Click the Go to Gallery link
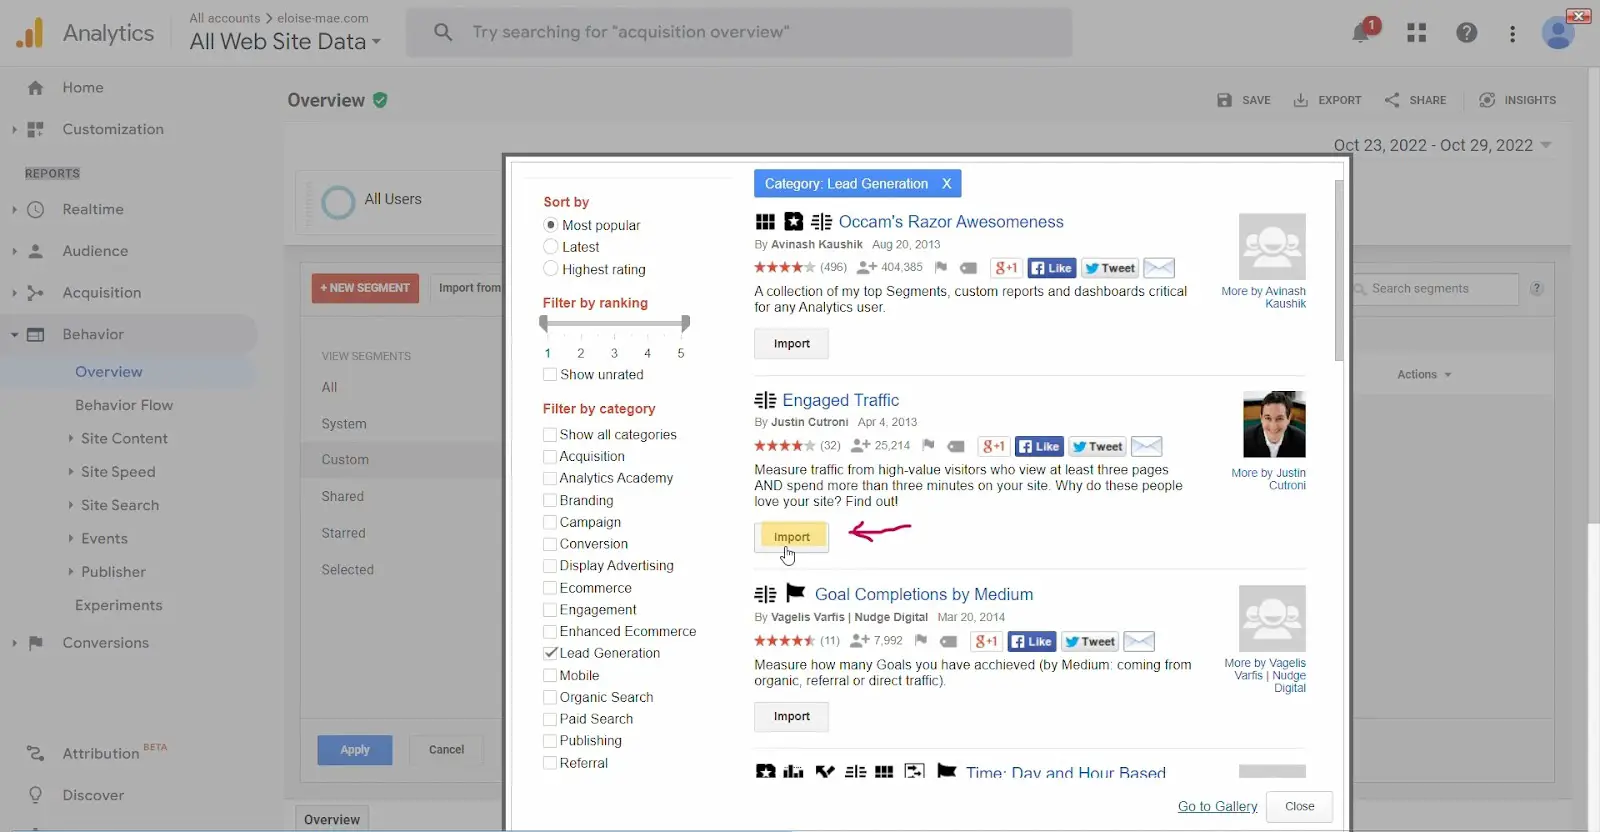This screenshot has width=1600, height=832. click(1217, 807)
